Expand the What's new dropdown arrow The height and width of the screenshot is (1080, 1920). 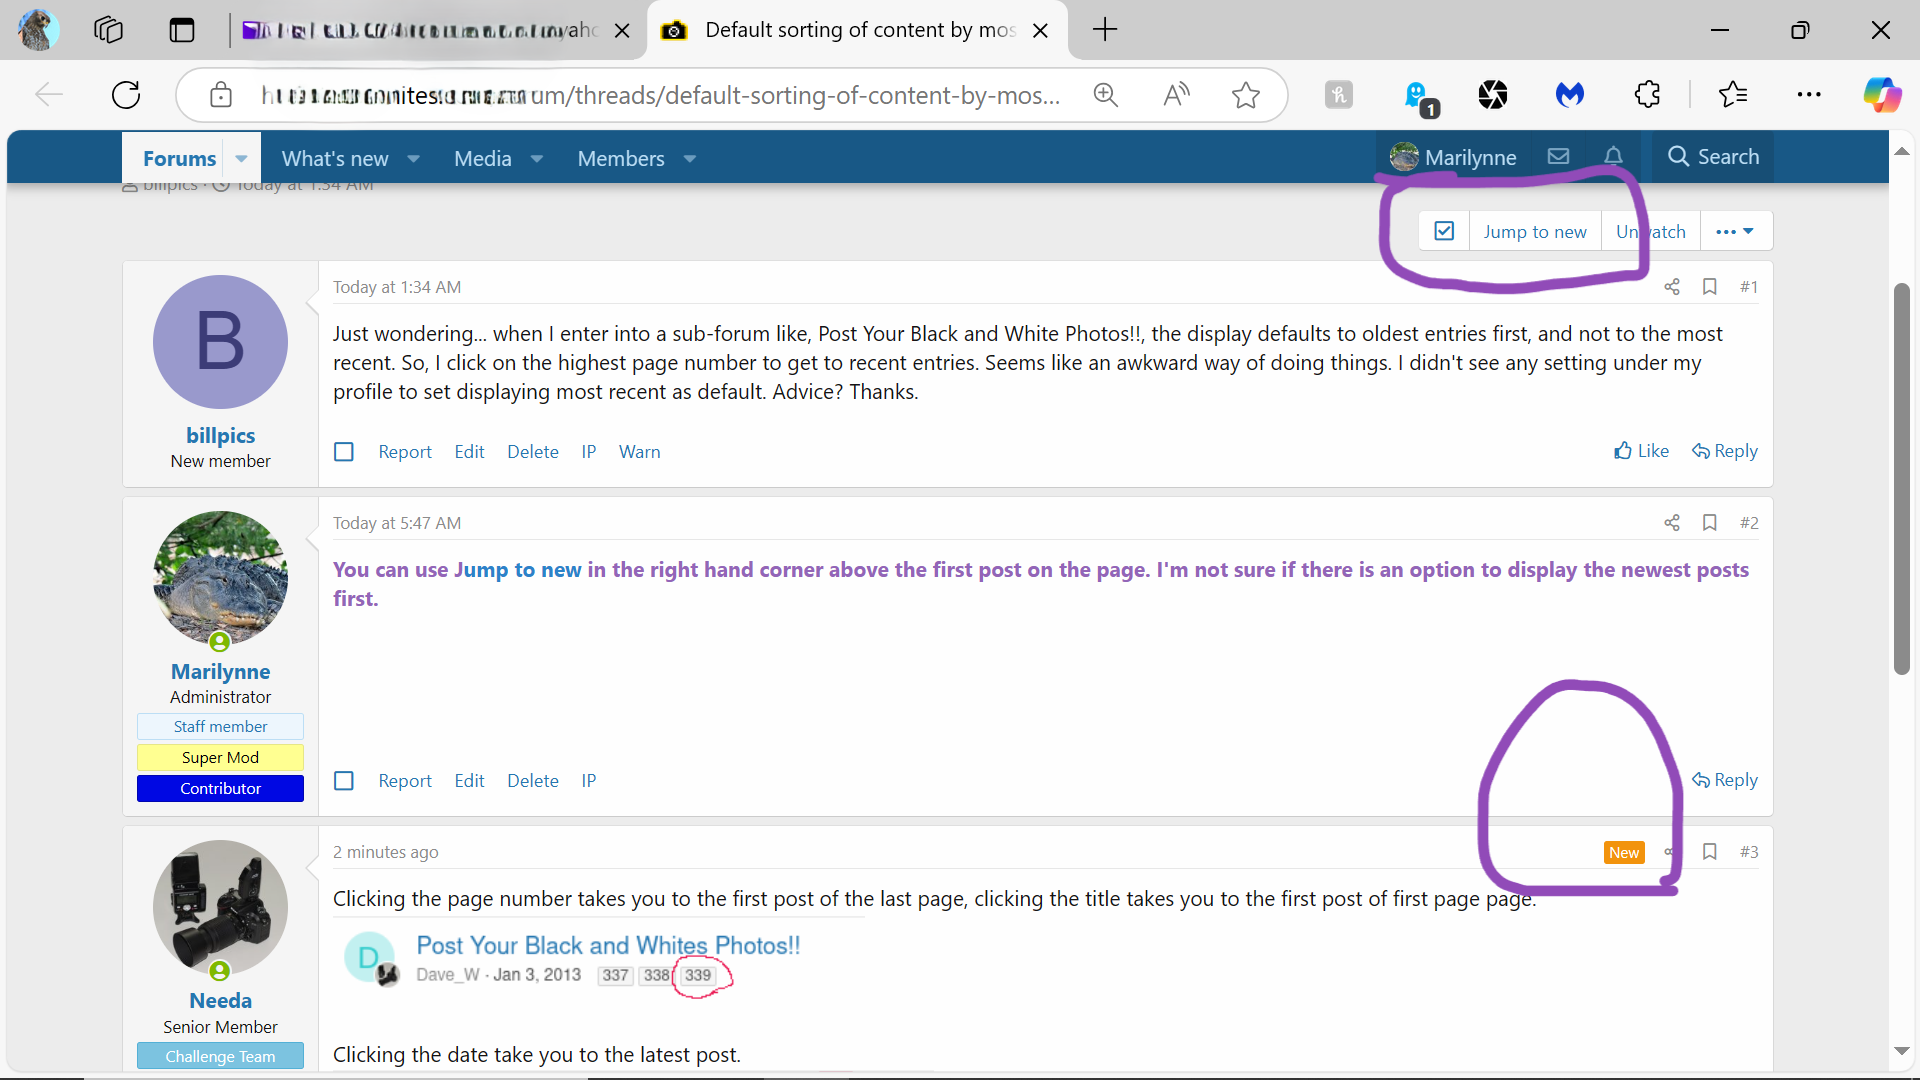[414, 159]
